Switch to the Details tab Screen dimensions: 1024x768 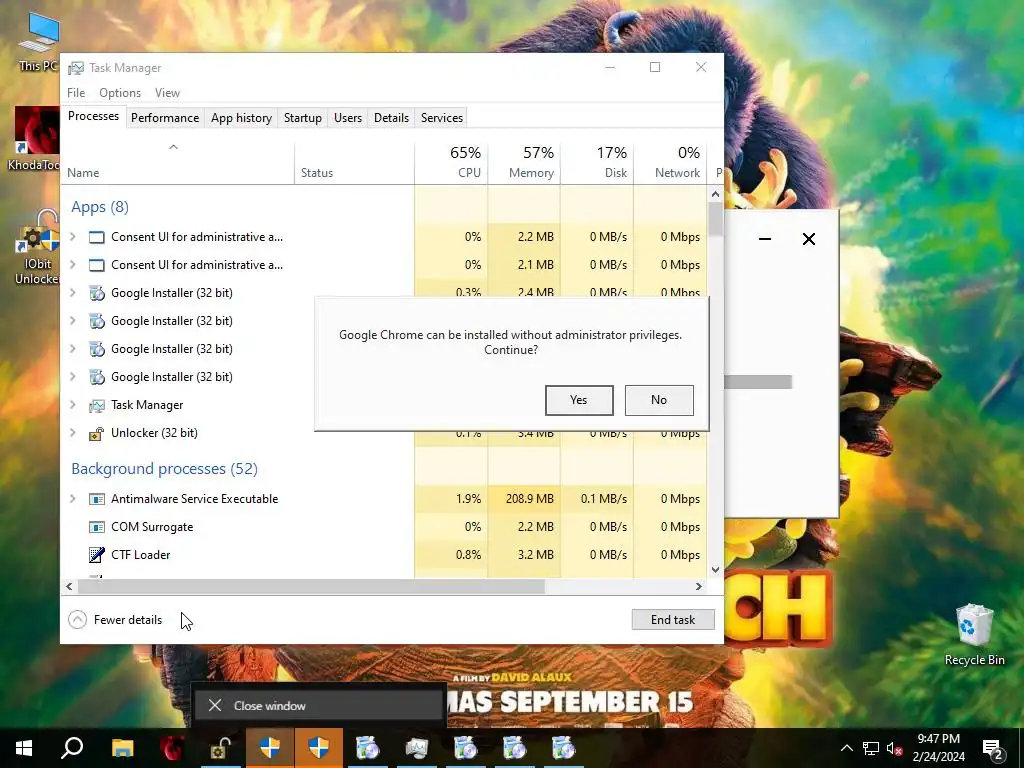point(391,118)
